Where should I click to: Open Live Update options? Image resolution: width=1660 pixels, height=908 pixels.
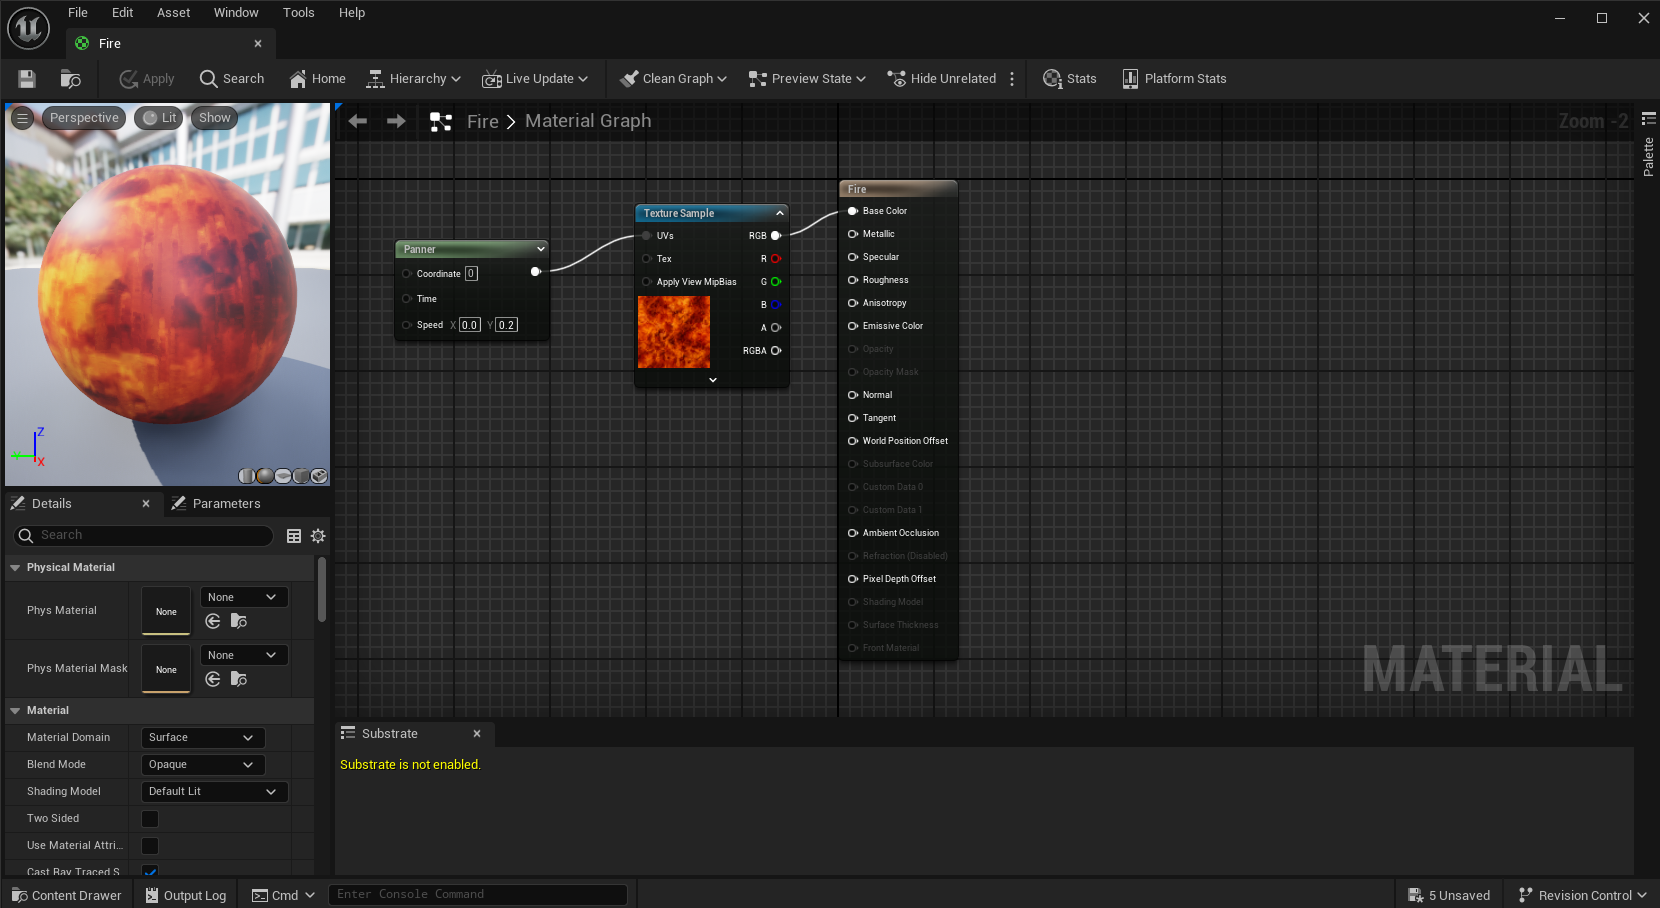pos(535,79)
